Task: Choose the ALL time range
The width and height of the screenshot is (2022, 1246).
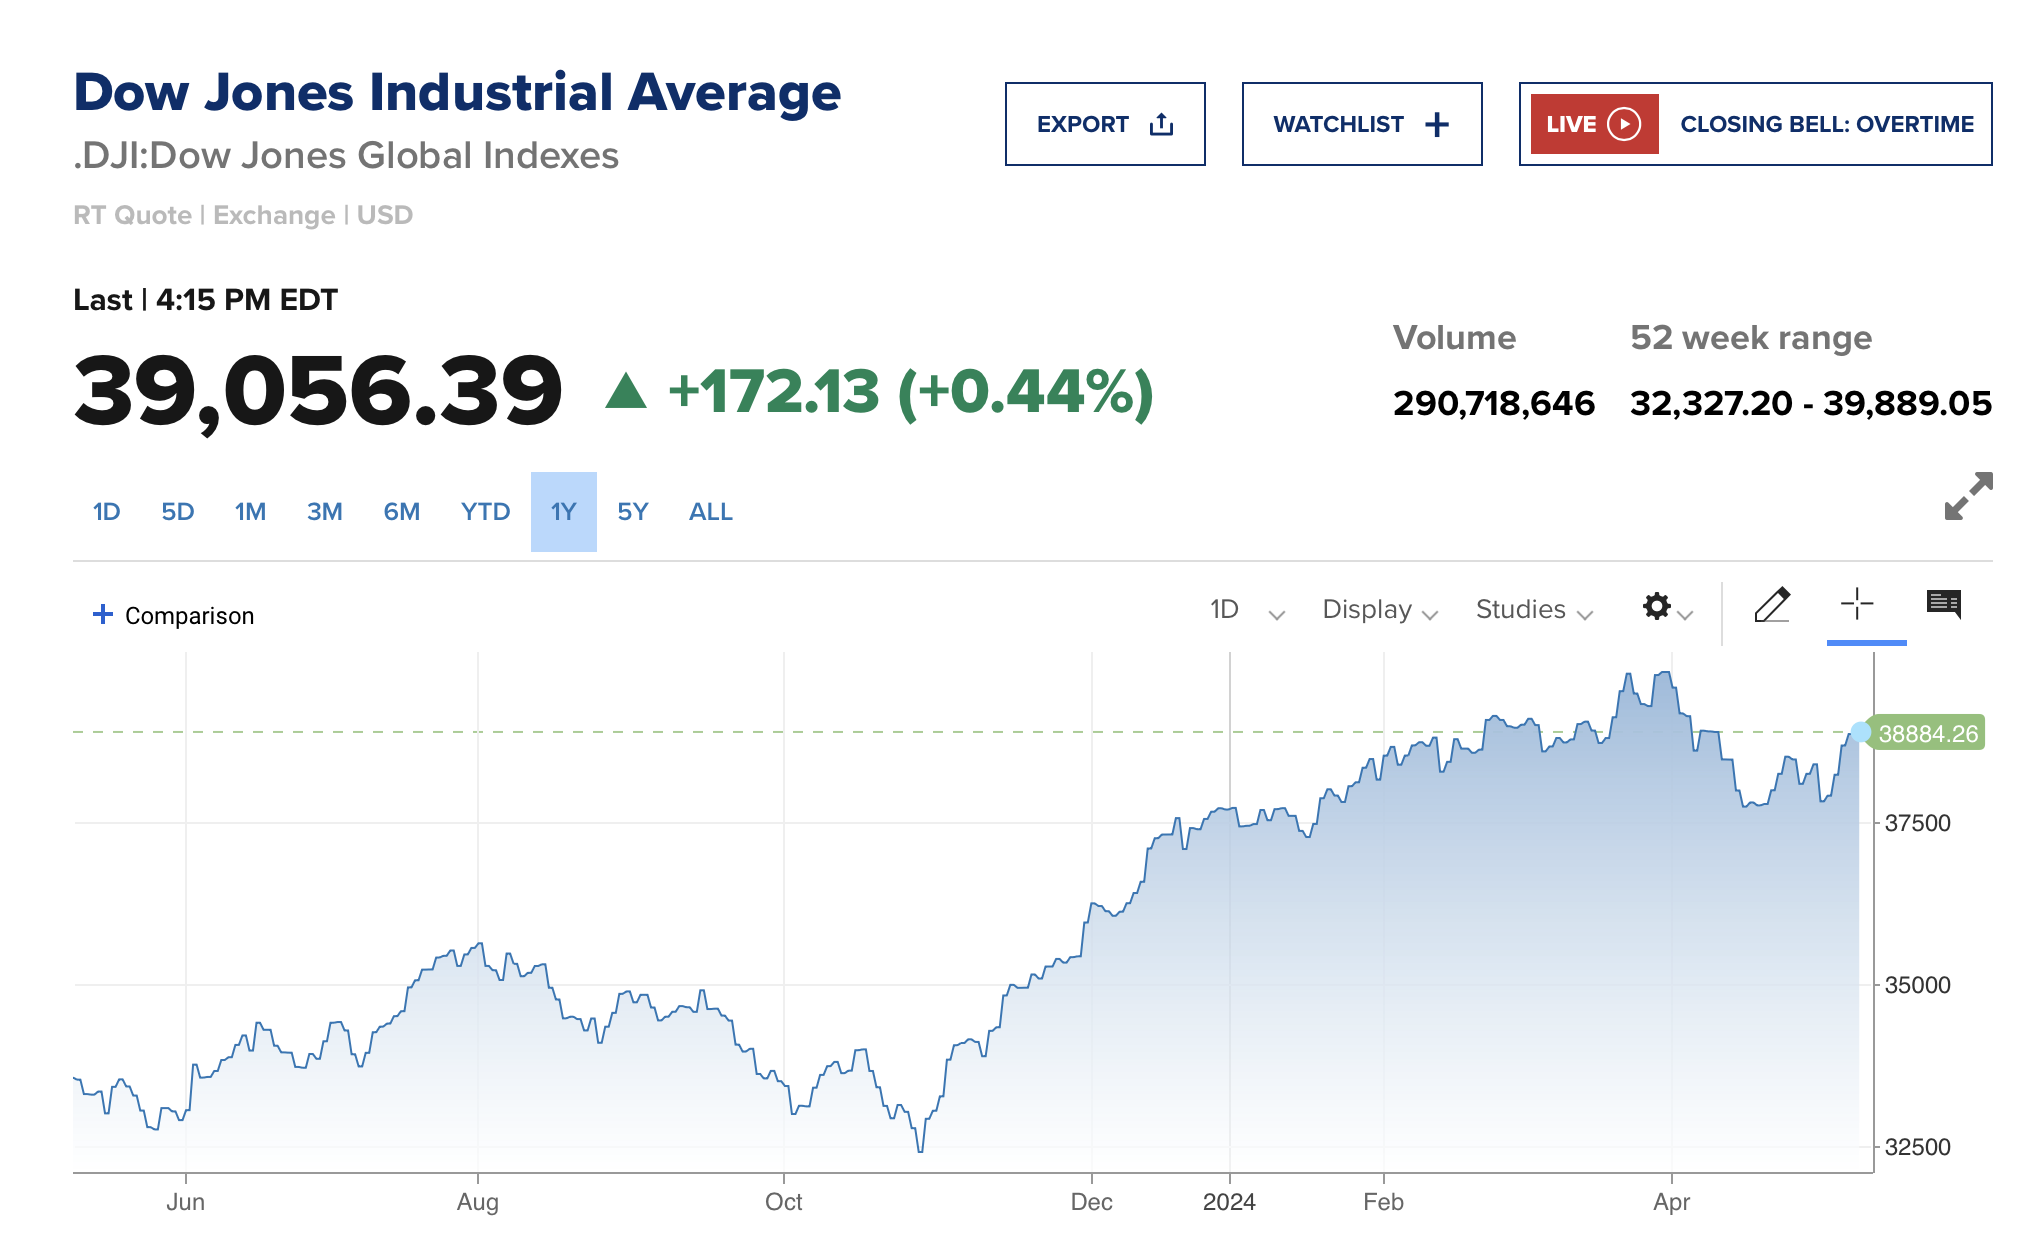Action: pyautogui.click(x=710, y=512)
